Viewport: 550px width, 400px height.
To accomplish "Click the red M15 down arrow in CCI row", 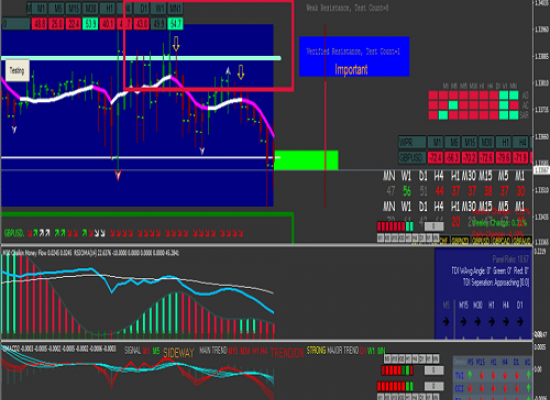I will (482, 388).
